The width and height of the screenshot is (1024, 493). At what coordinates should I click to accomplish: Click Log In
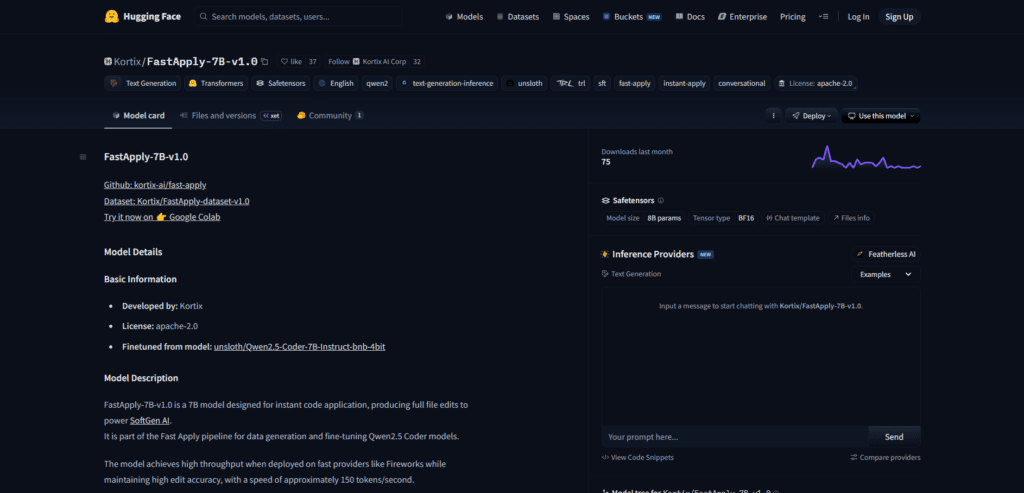pyautogui.click(x=858, y=17)
